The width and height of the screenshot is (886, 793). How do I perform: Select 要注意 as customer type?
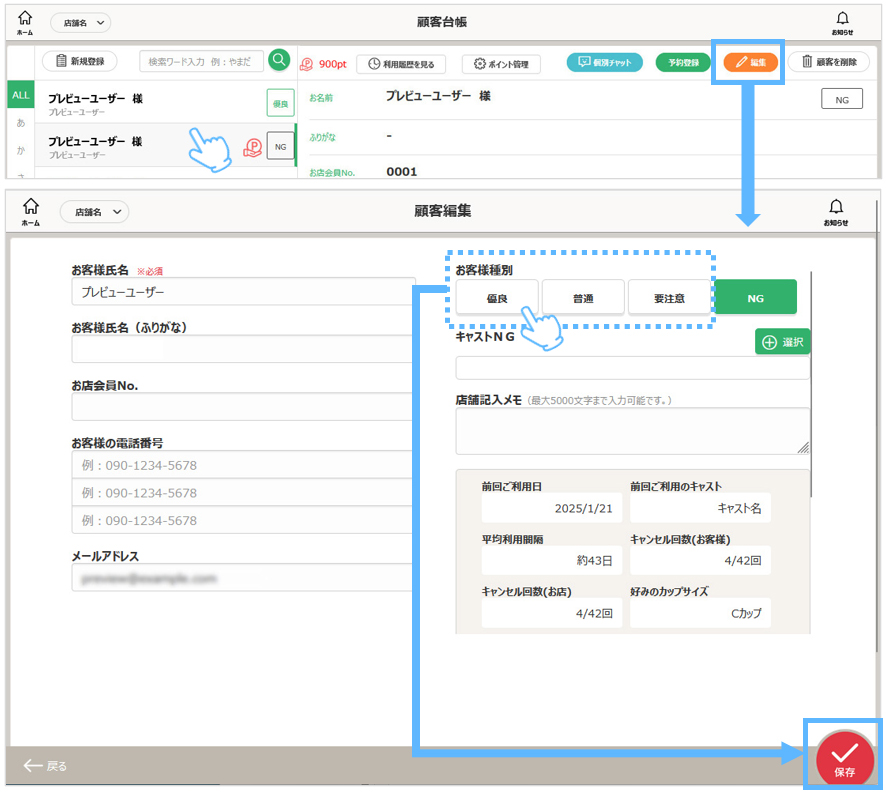669,298
